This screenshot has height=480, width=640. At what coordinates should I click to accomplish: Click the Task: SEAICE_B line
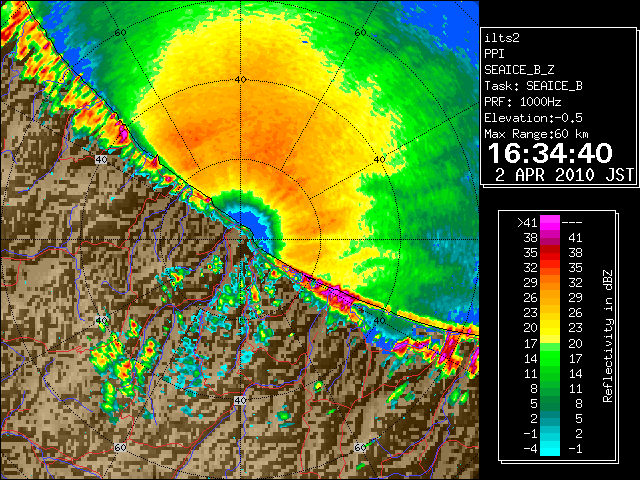click(x=533, y=86)
